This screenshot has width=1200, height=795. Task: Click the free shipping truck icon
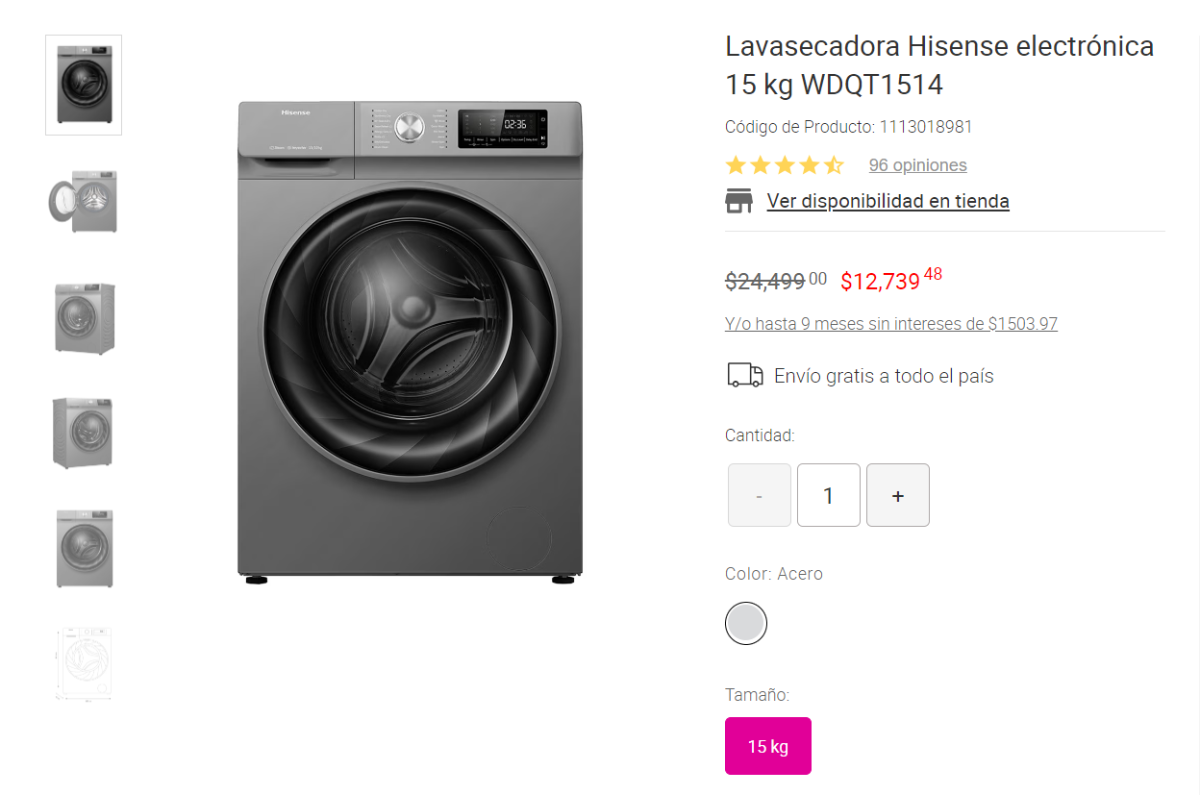[x=744, y=375]
